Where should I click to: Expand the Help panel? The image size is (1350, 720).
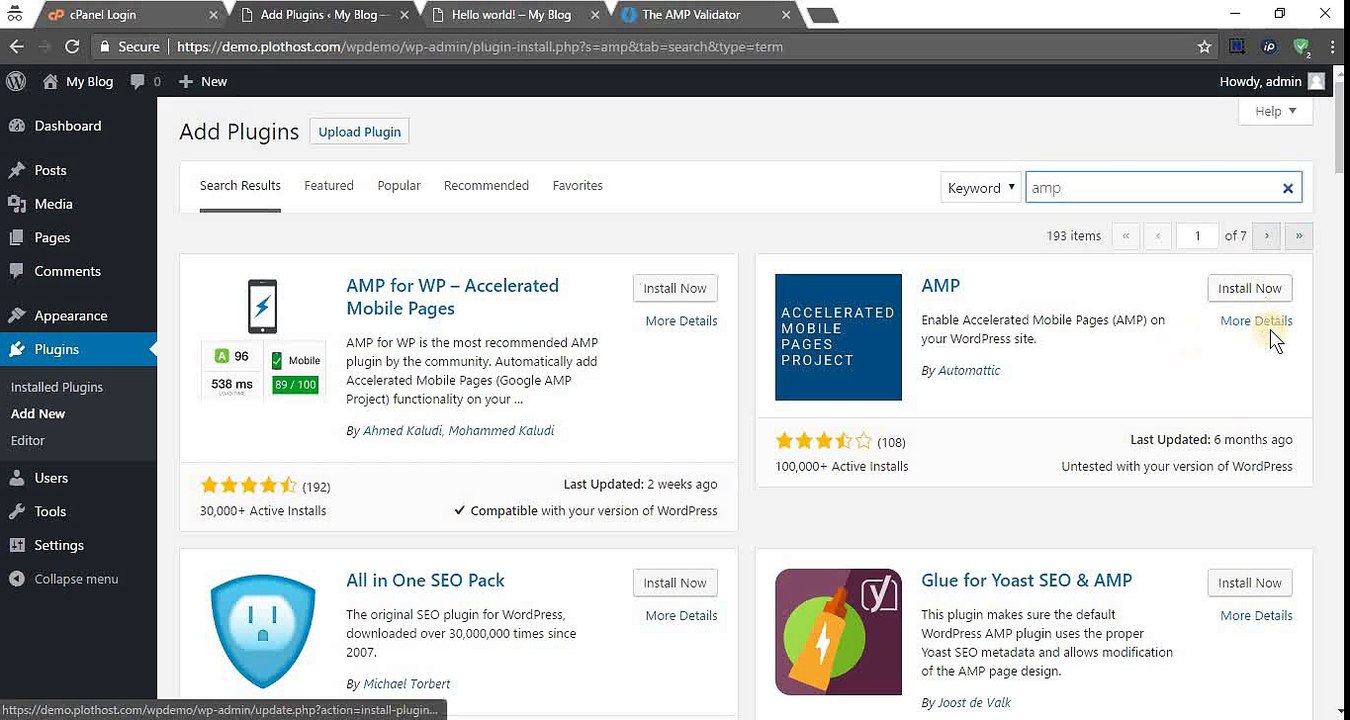1276,111
